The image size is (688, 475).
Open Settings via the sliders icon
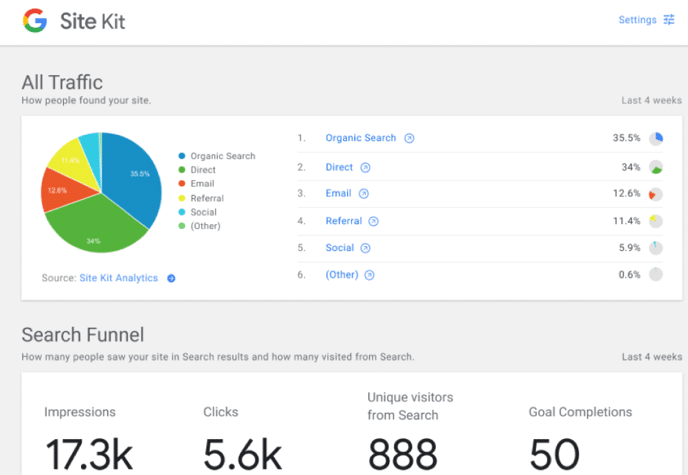(x=669, y=20)
